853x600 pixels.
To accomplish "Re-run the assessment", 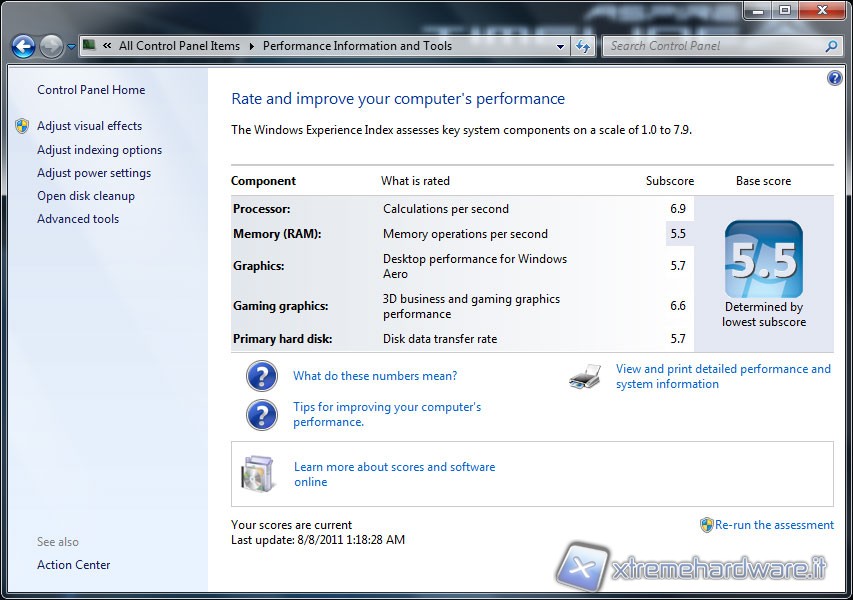I will tap(773, 525).
